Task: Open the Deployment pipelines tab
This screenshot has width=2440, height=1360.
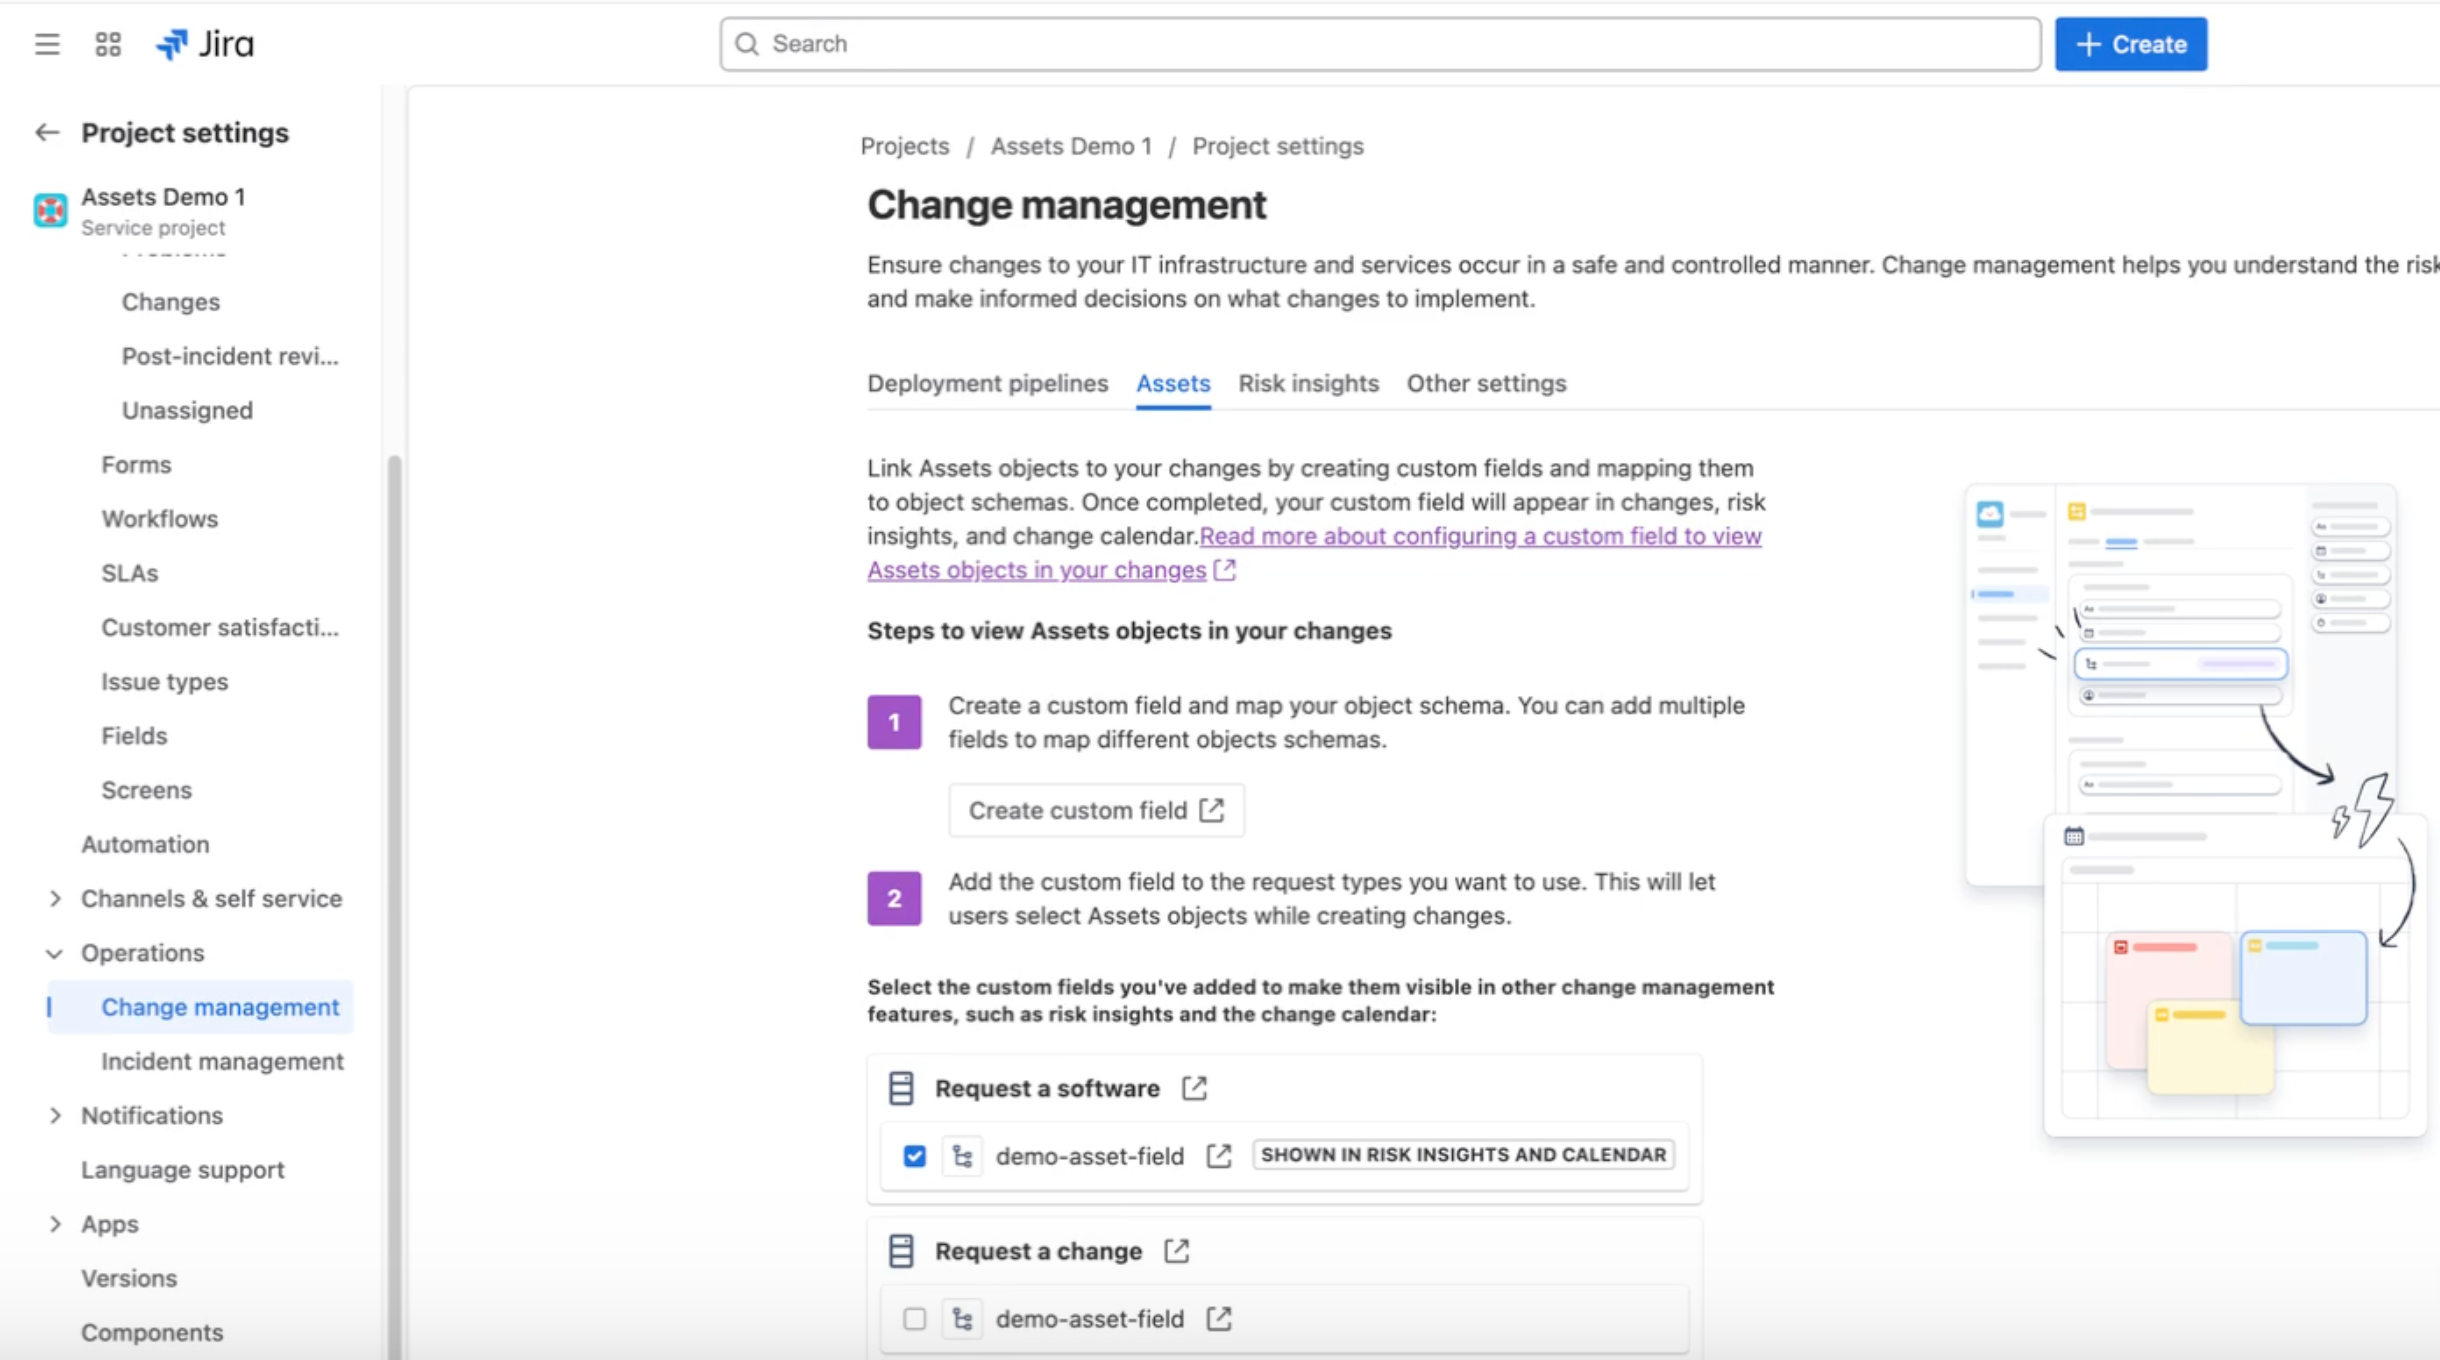Action: tap(986, 383)
